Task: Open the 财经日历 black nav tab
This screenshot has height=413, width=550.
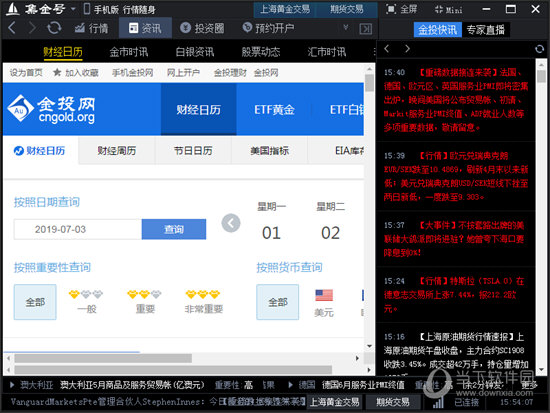Action: 63,52
